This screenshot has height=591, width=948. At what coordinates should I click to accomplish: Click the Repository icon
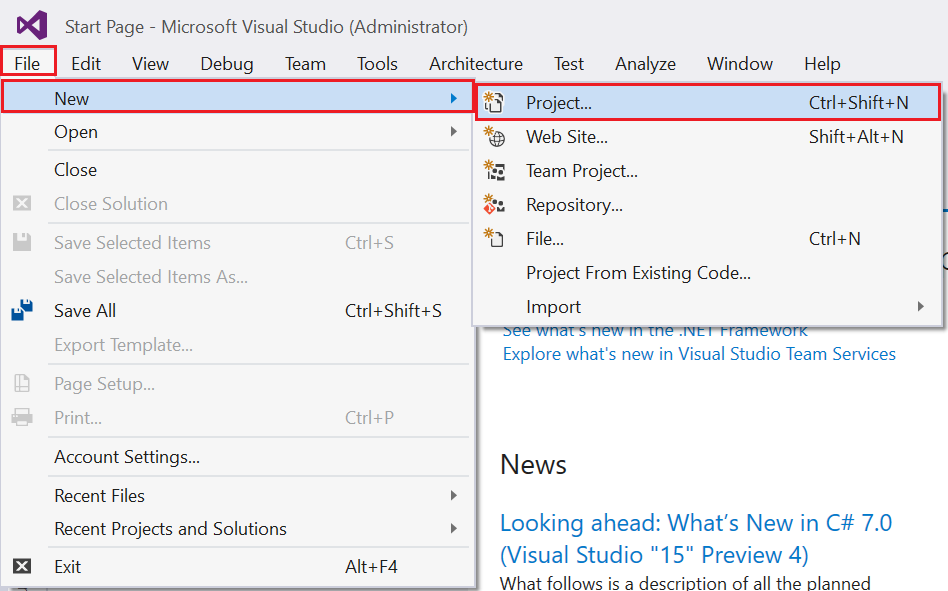(x=494, y=204)
